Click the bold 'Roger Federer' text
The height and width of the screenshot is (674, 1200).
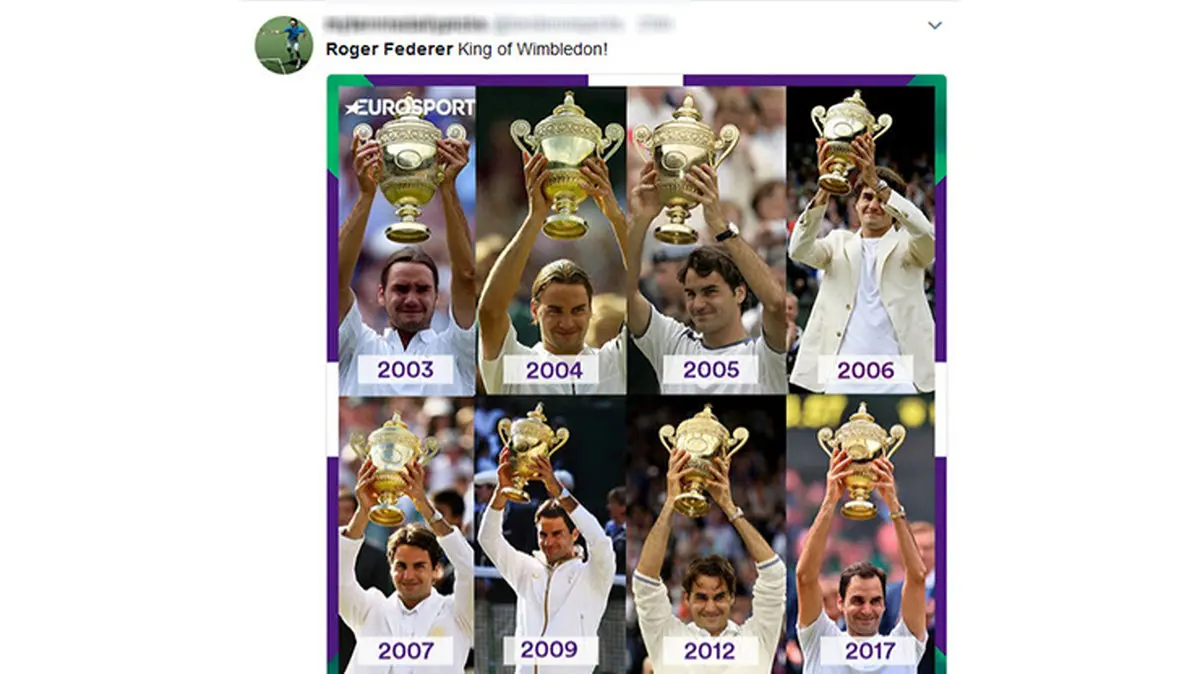tap(389, 49)
